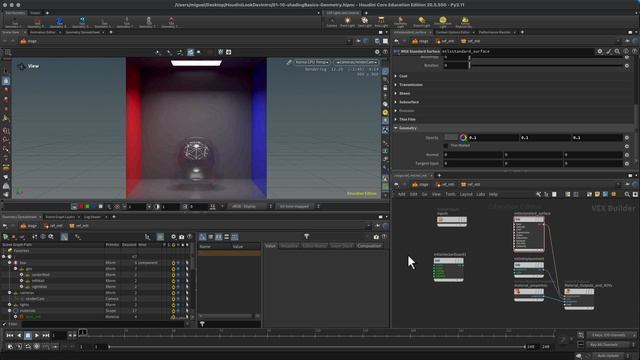Open the Layout menu in the network editor
The height and width of the screenshot is (360, 640).
[466, 194]
